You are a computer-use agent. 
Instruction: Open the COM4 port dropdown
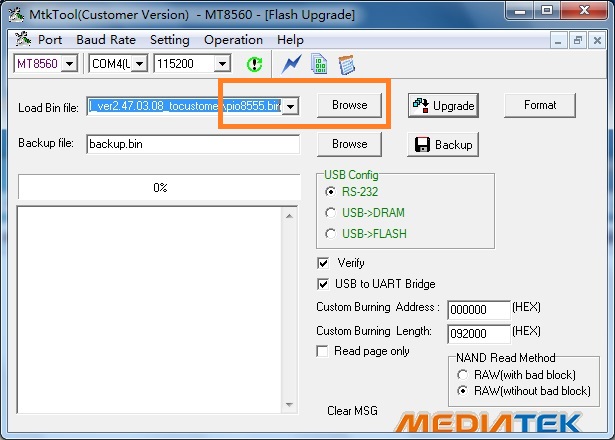(139, 64)
